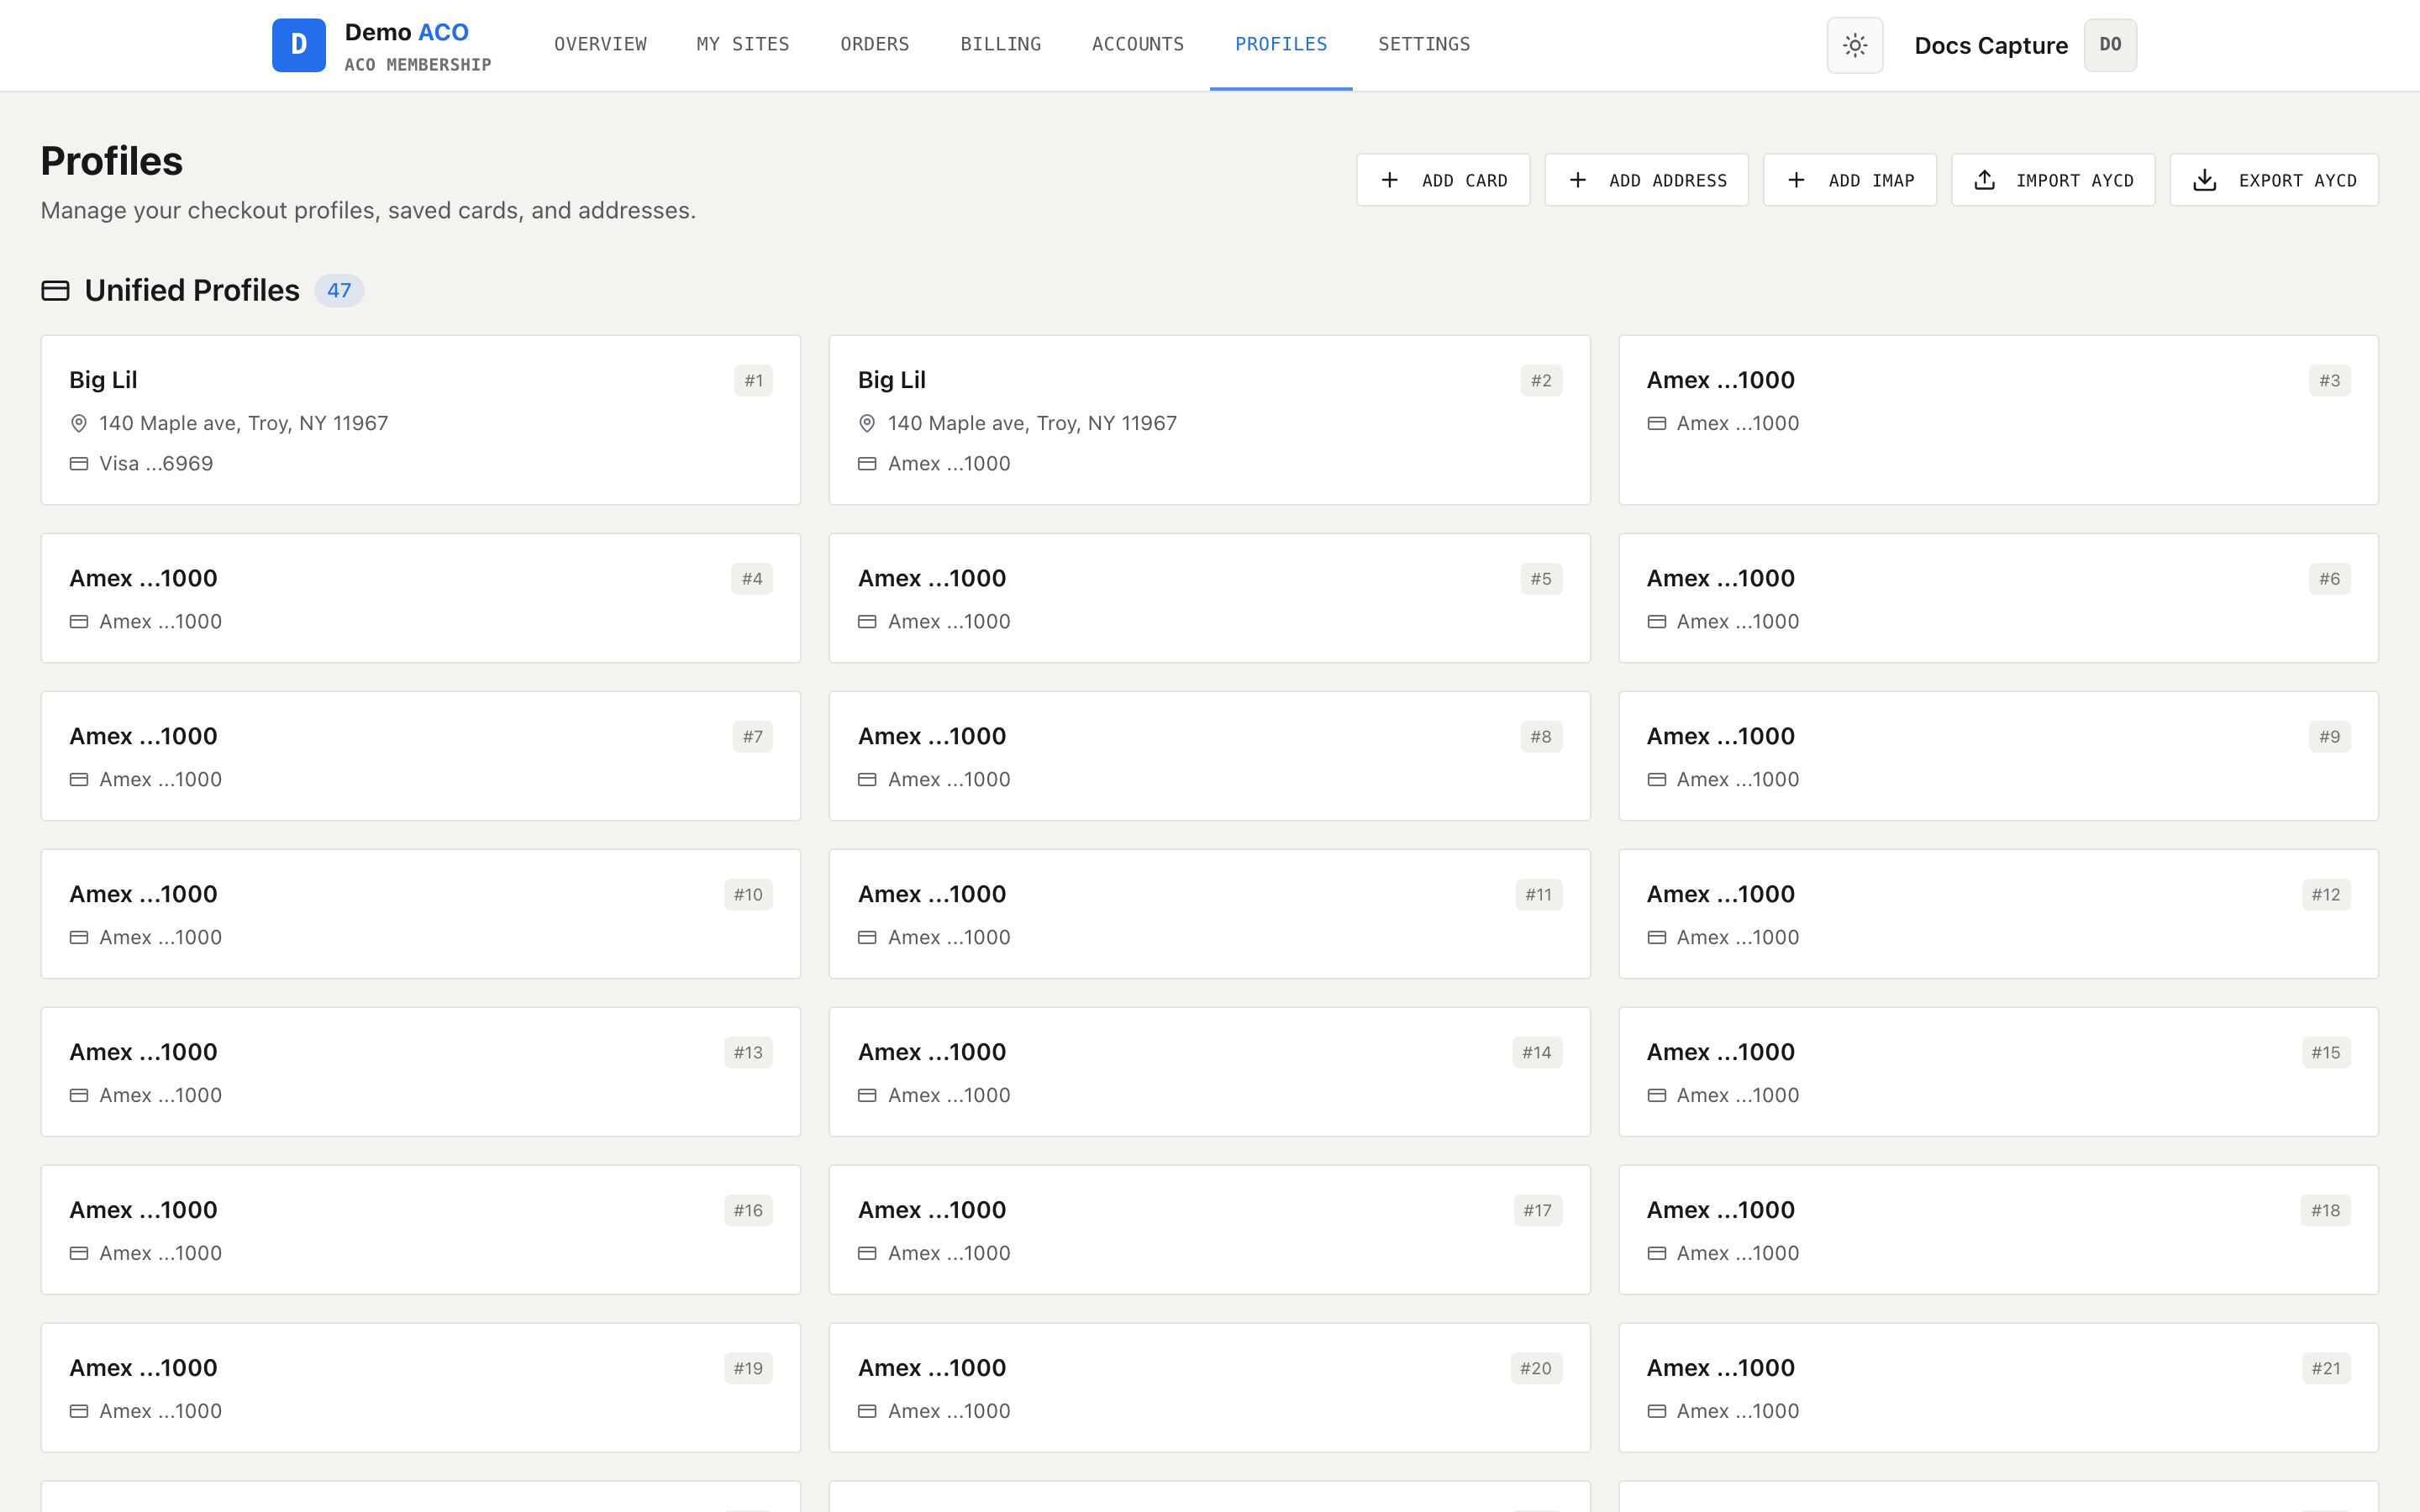Click the location pin icon in profile #2
The height and width of the screenshot is (1512, 2420).
click(x=867, y=424)
